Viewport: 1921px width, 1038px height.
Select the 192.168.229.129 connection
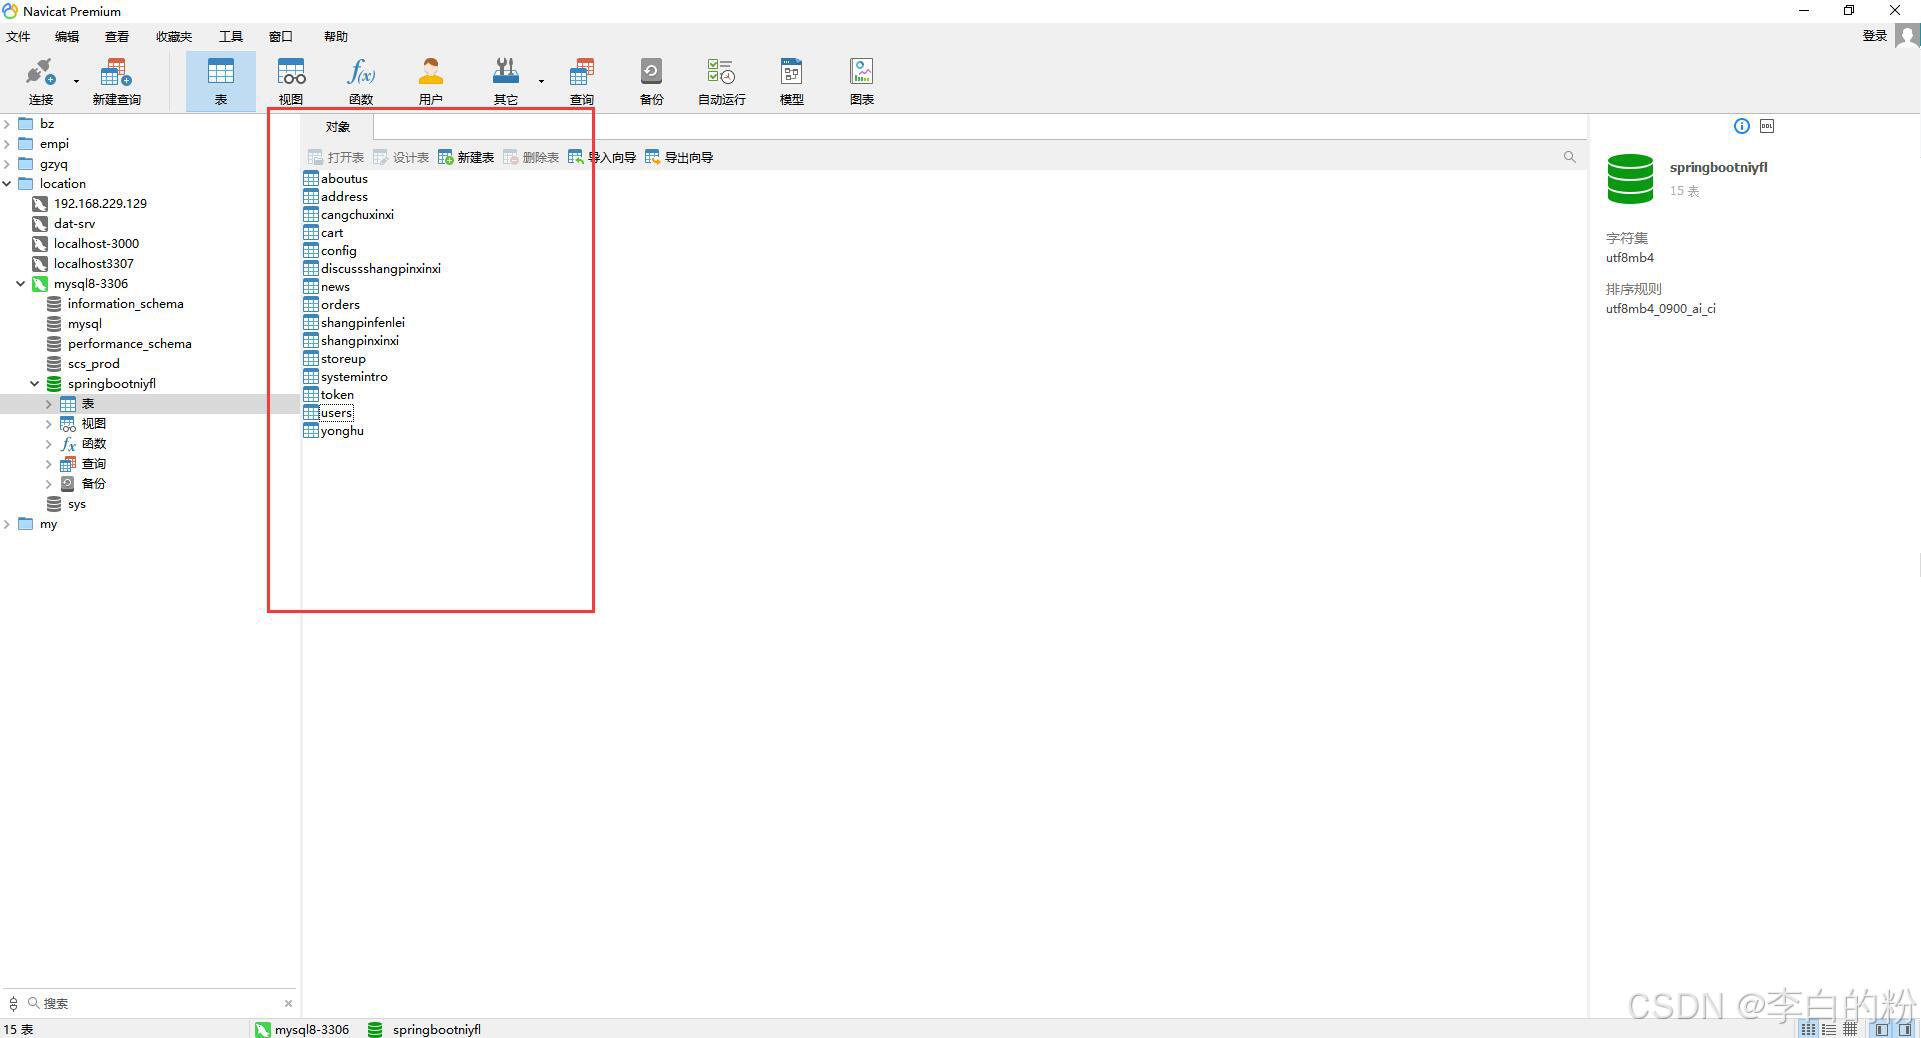point(100,204)
